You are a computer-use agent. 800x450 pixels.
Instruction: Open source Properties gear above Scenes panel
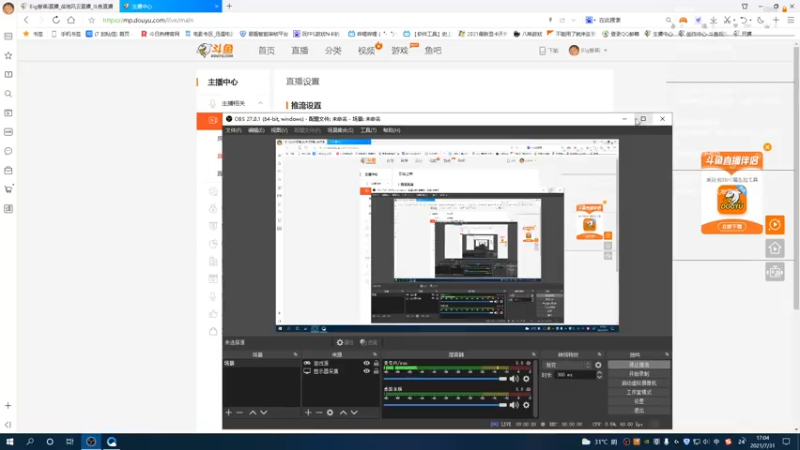coord(344,342)
